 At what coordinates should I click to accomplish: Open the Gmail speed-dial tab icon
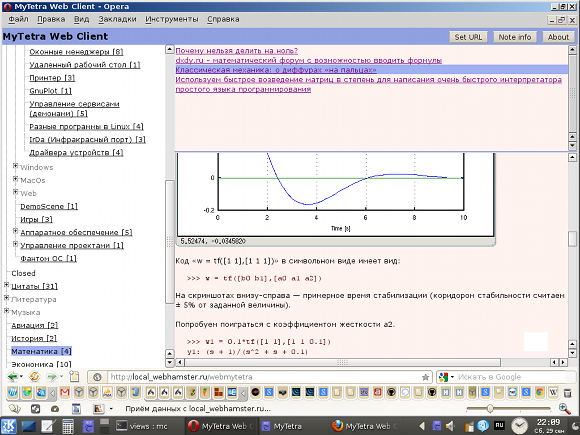tap(65, 392)
